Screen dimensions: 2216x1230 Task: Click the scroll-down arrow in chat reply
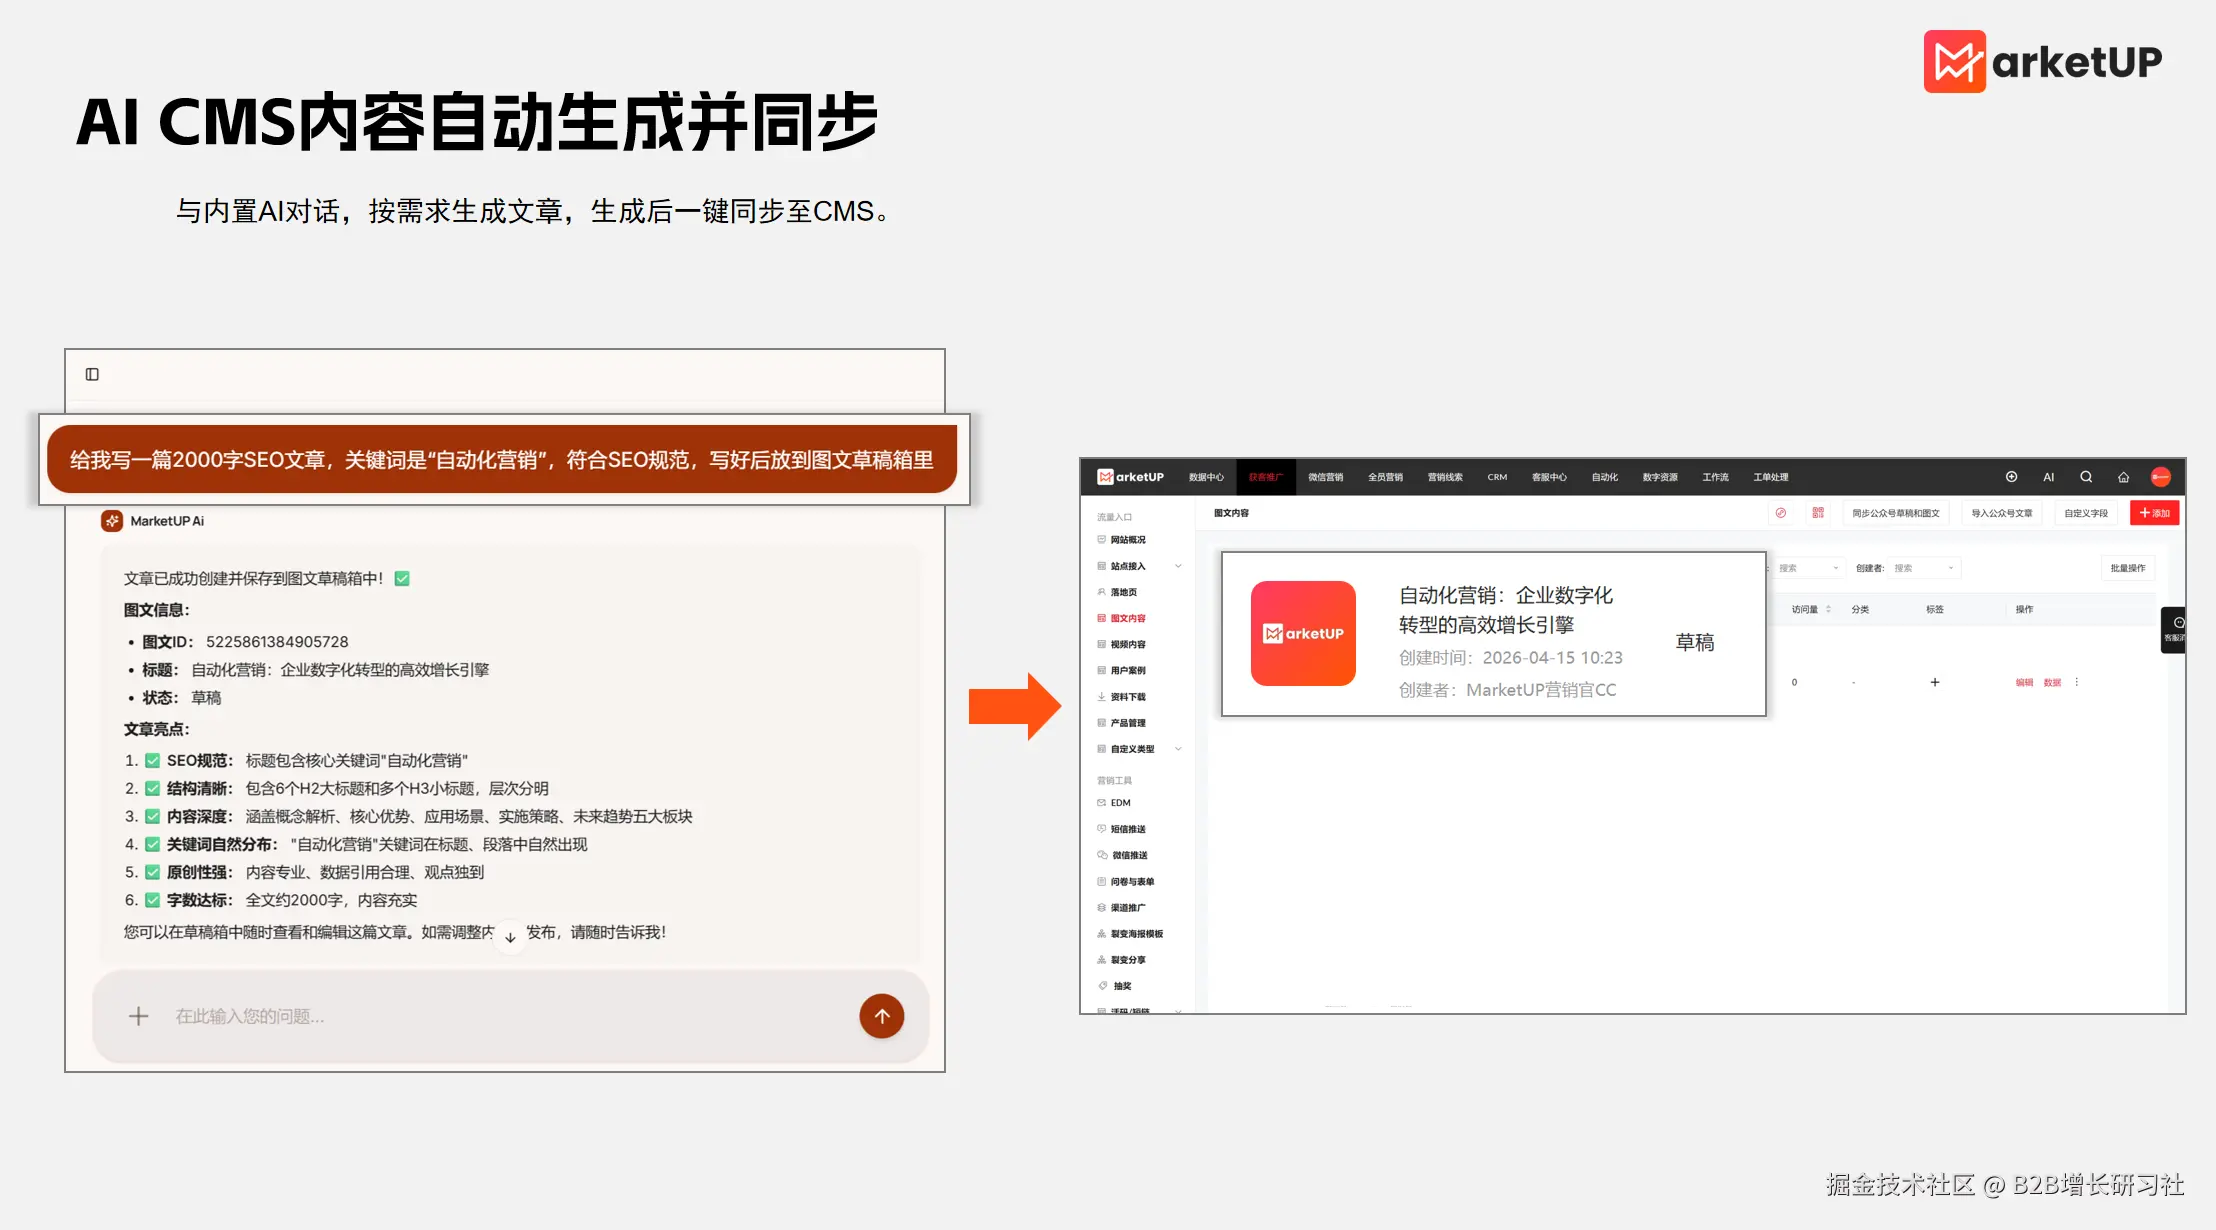[x=510, y=937]
